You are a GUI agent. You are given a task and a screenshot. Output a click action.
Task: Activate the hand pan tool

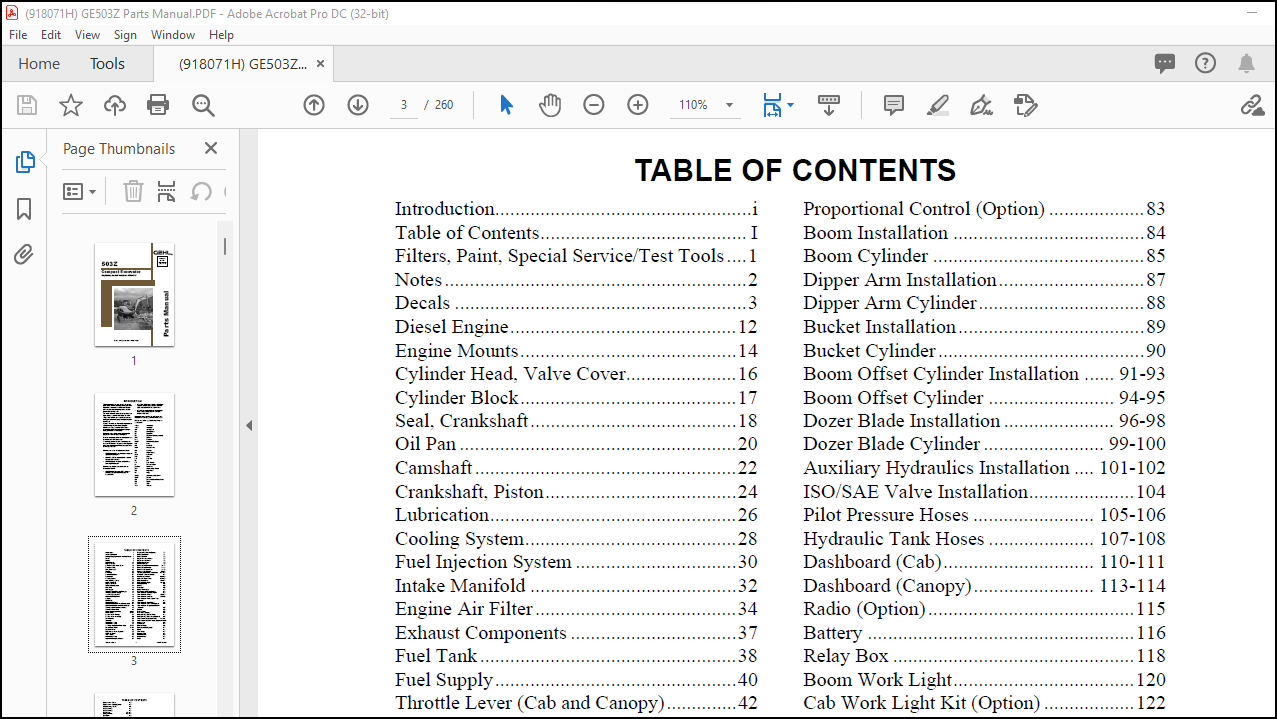550,105
